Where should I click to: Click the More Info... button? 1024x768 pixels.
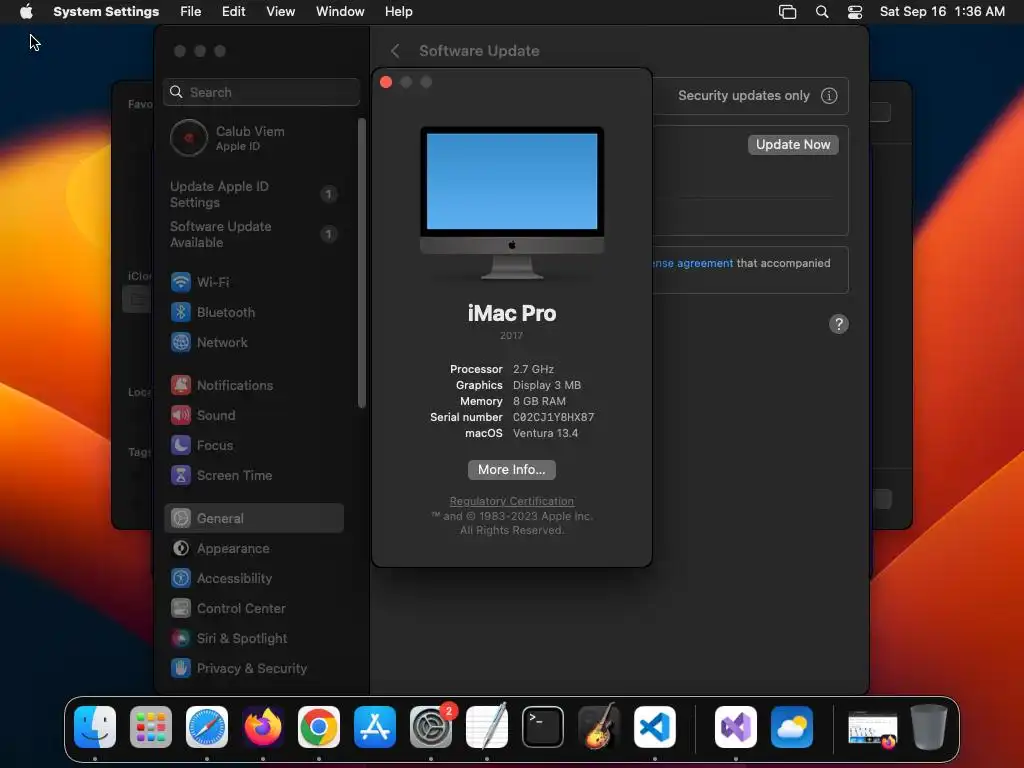(x=511, y=470)
